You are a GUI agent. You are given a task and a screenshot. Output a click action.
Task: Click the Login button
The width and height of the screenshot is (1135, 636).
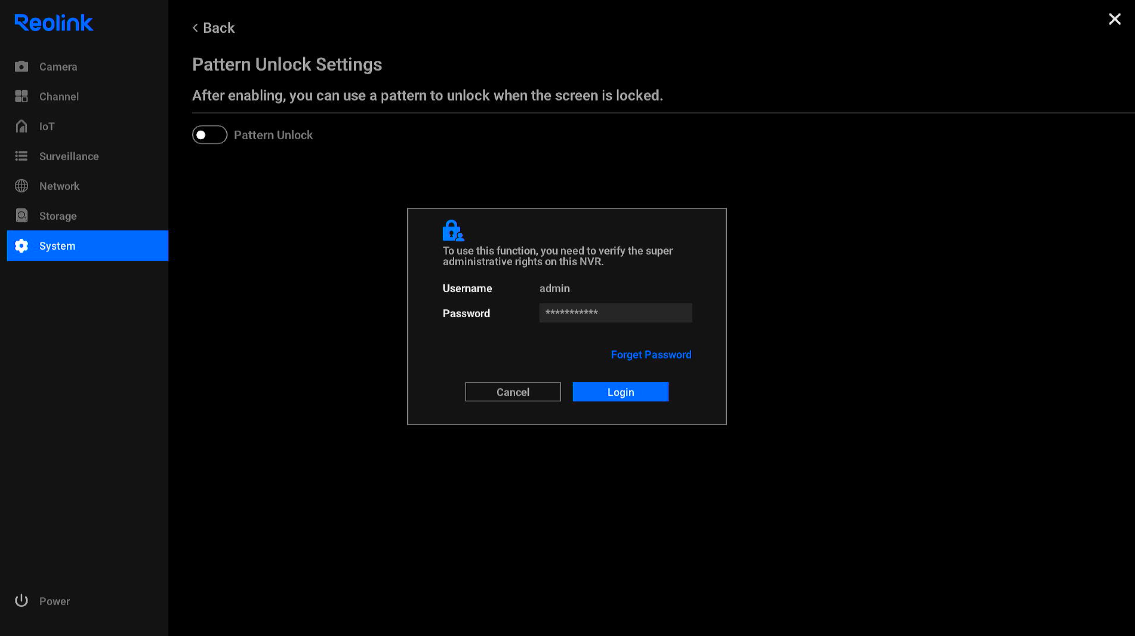coord(620,391)
